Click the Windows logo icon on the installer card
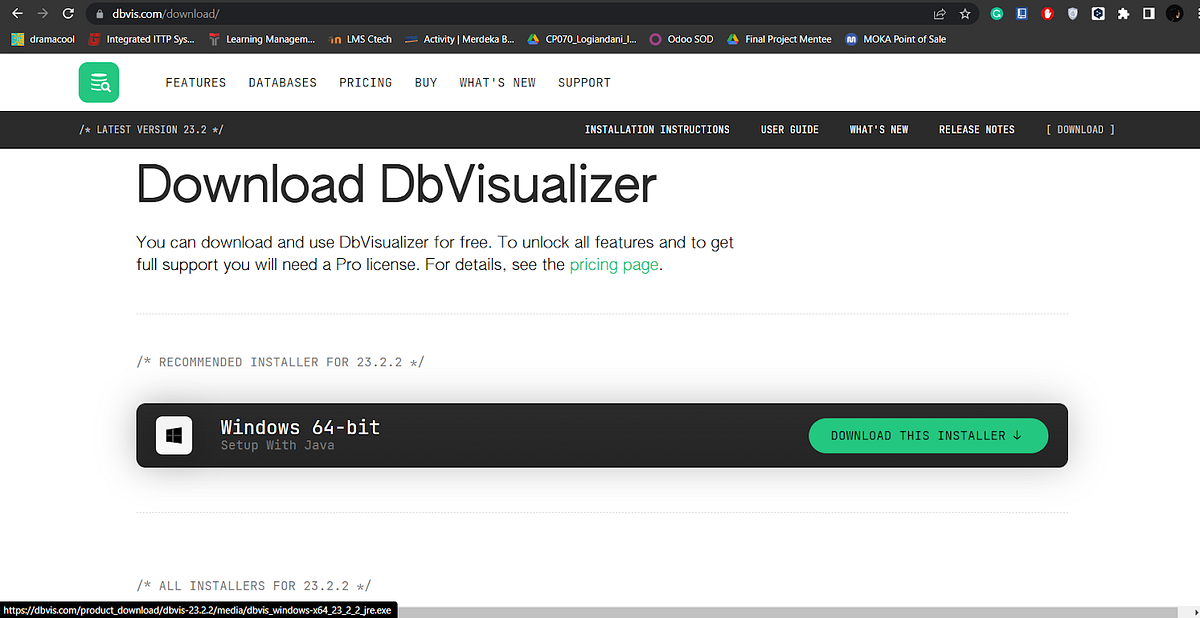Image resolution: width=1200 pixels, height=618 pixels. (174, 435)
